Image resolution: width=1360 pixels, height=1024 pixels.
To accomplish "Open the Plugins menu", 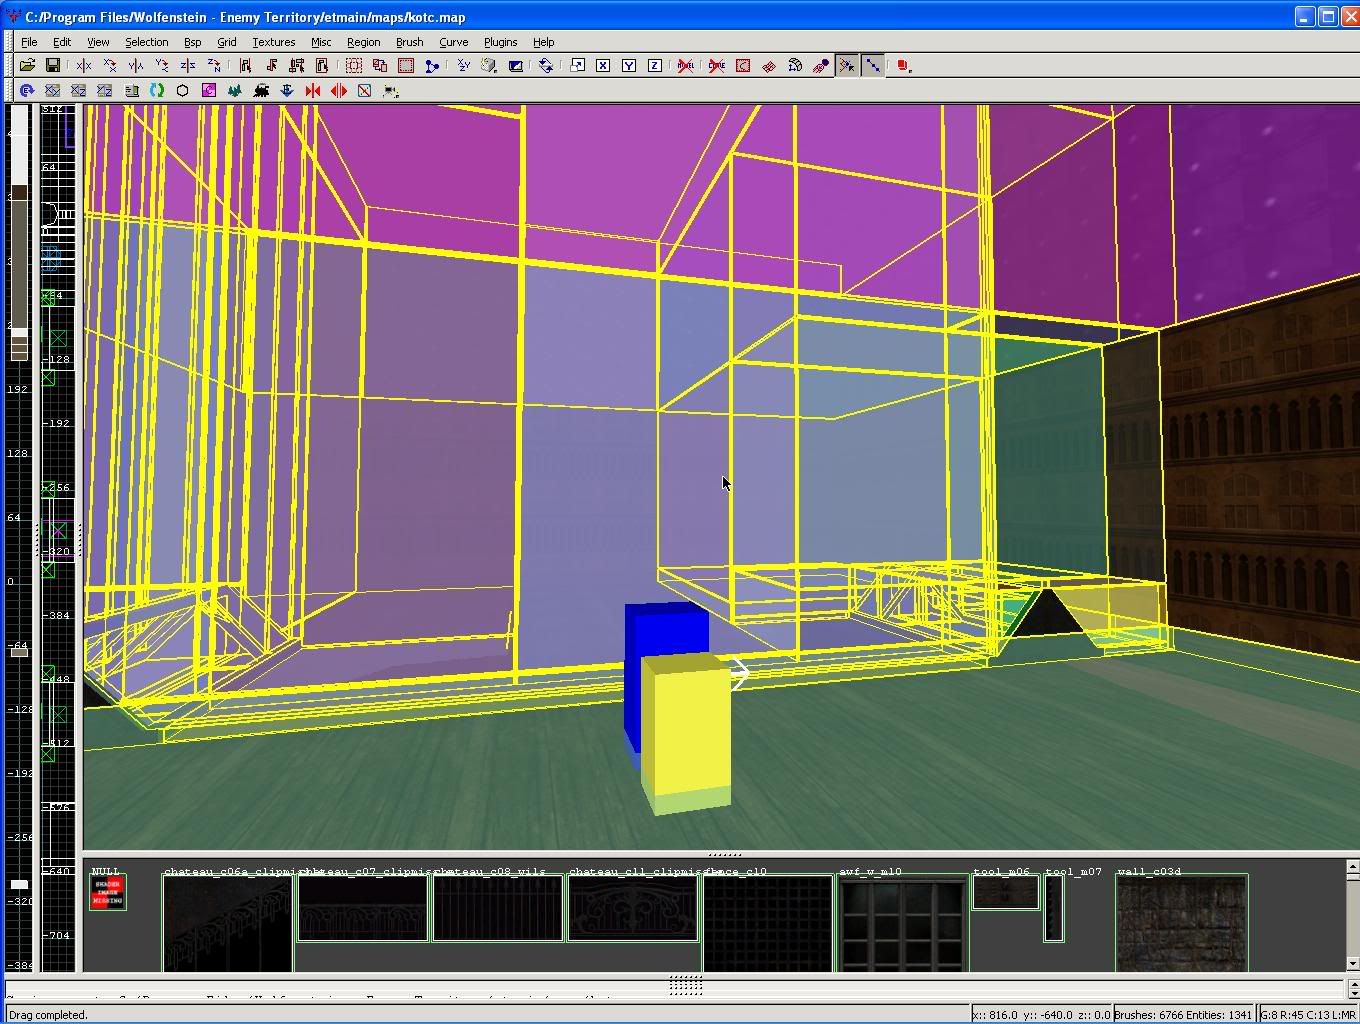I will pyautogui.click(x=500, y=42).
